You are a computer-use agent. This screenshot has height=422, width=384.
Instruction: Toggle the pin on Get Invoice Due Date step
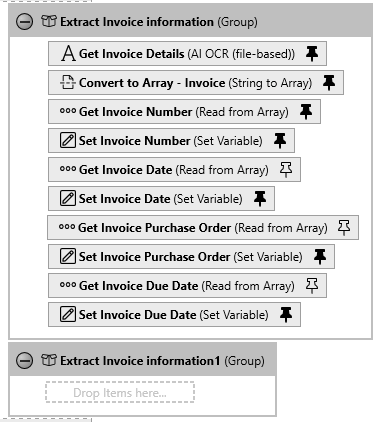pyautogui.click(x=312, y=285)
